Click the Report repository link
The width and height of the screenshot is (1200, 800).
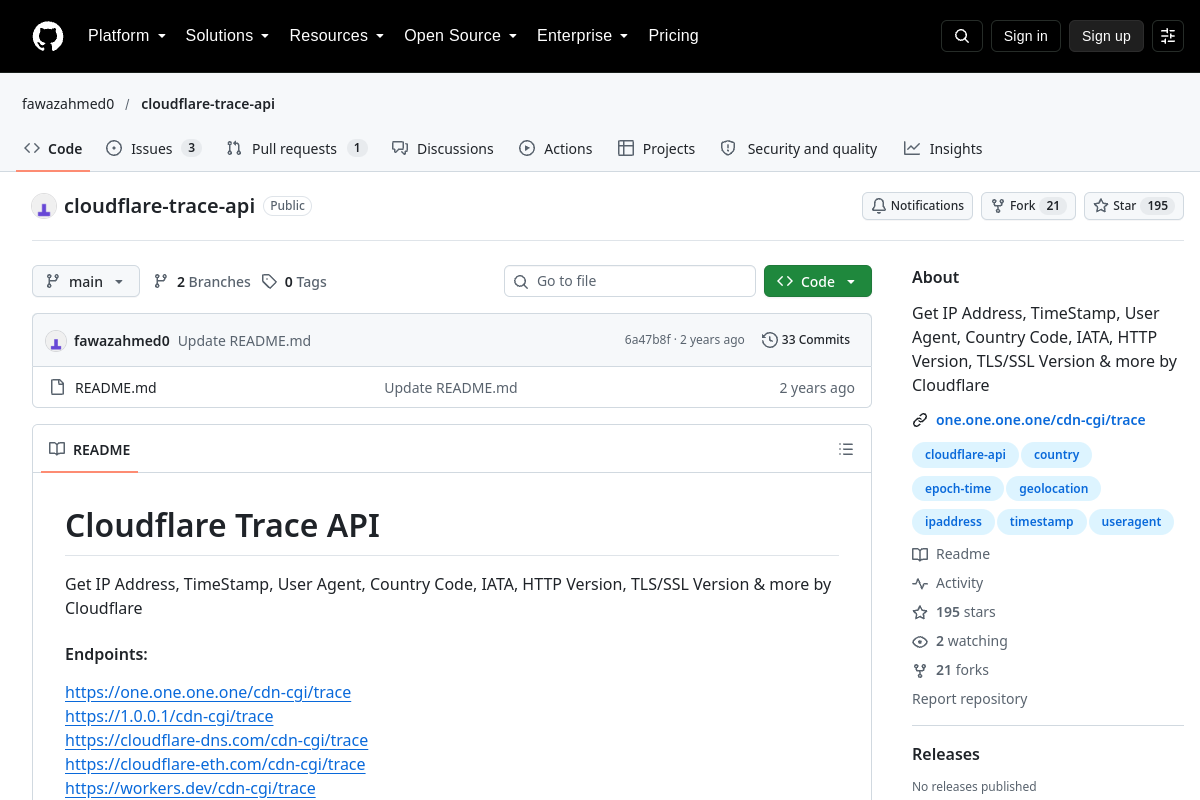[x=969, y=699]
